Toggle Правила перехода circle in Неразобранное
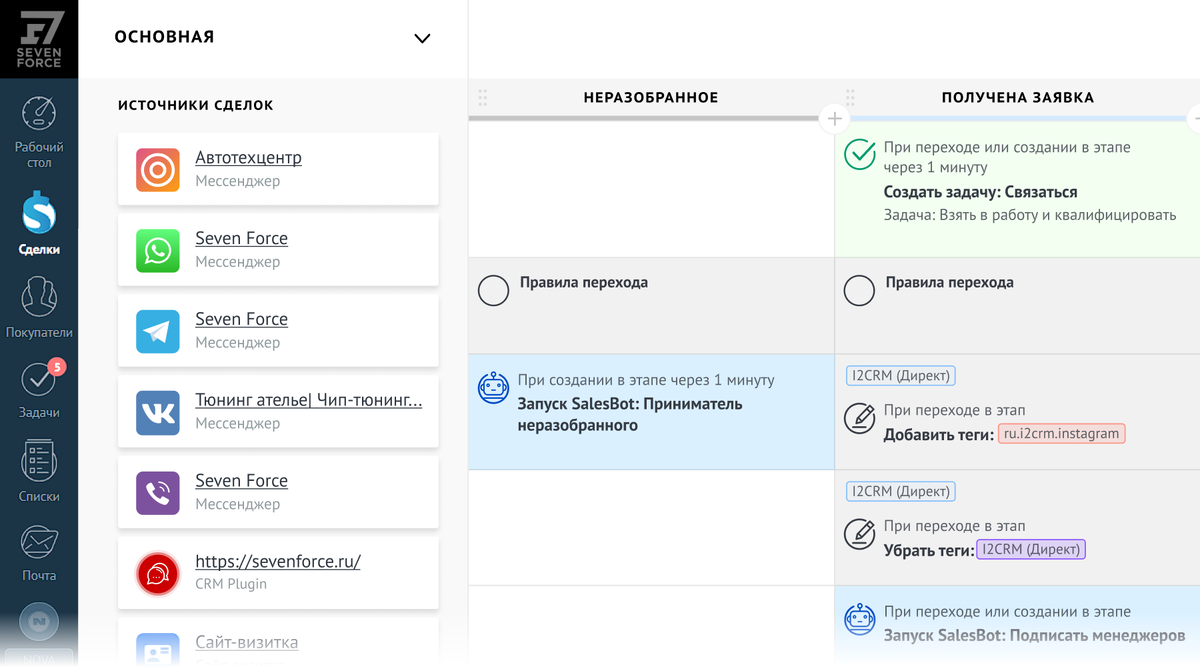This screenshot has height=667, width=1200. [493, 291]
